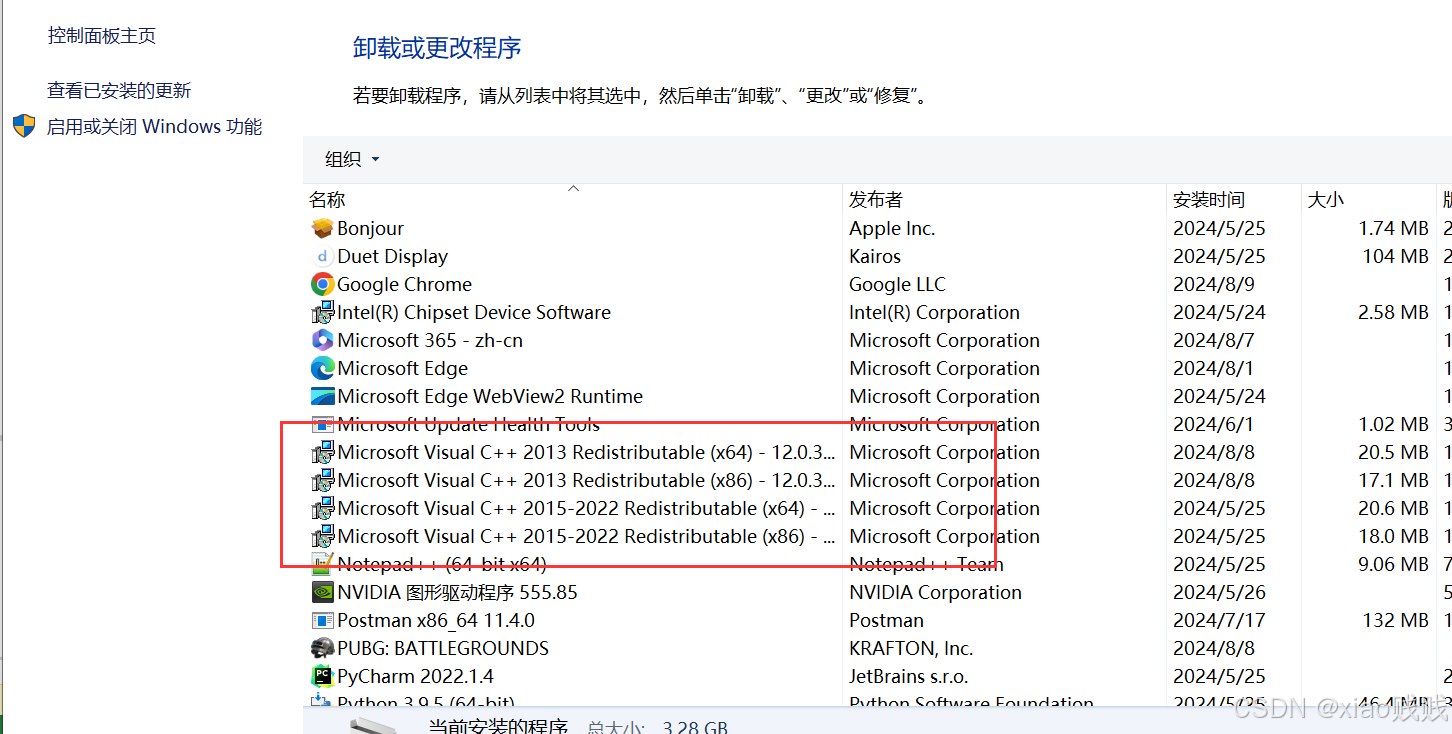Image resolution: width=1452 pixels, height=734 pixels.
Task: Click the 2024/5/26 install date
Action: click(1219, 593)
